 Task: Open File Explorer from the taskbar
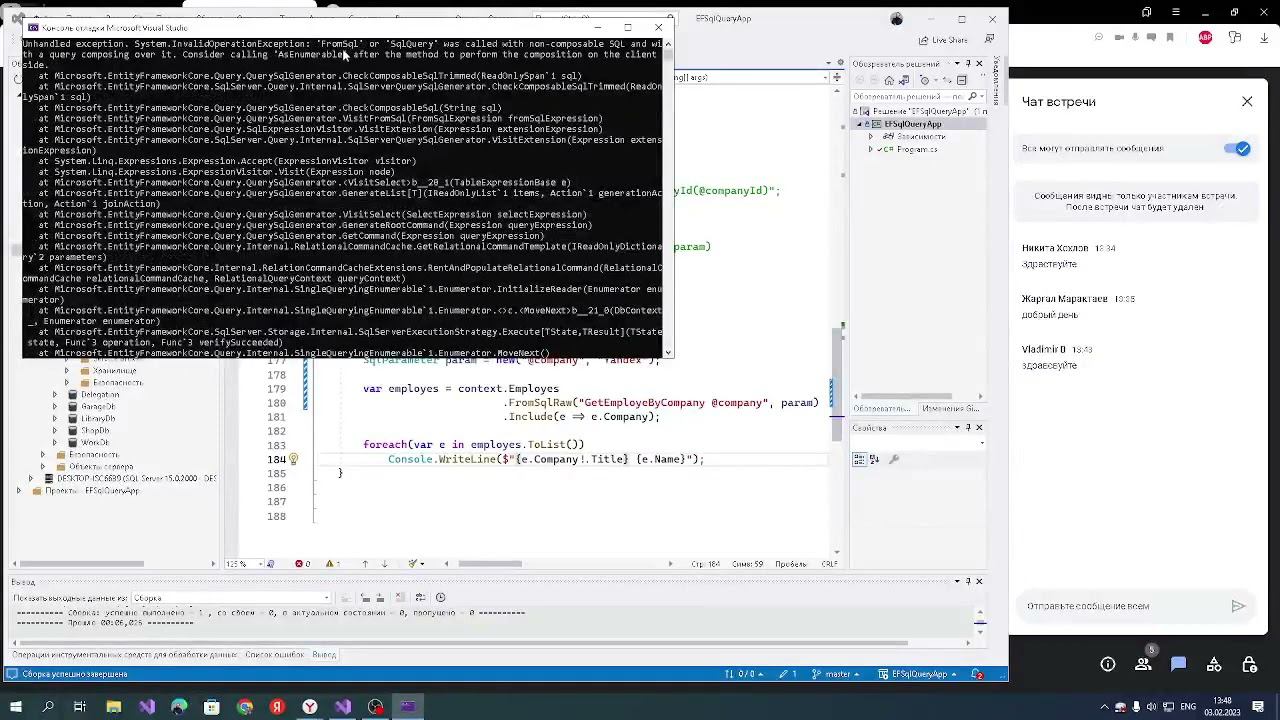(114, 707)
